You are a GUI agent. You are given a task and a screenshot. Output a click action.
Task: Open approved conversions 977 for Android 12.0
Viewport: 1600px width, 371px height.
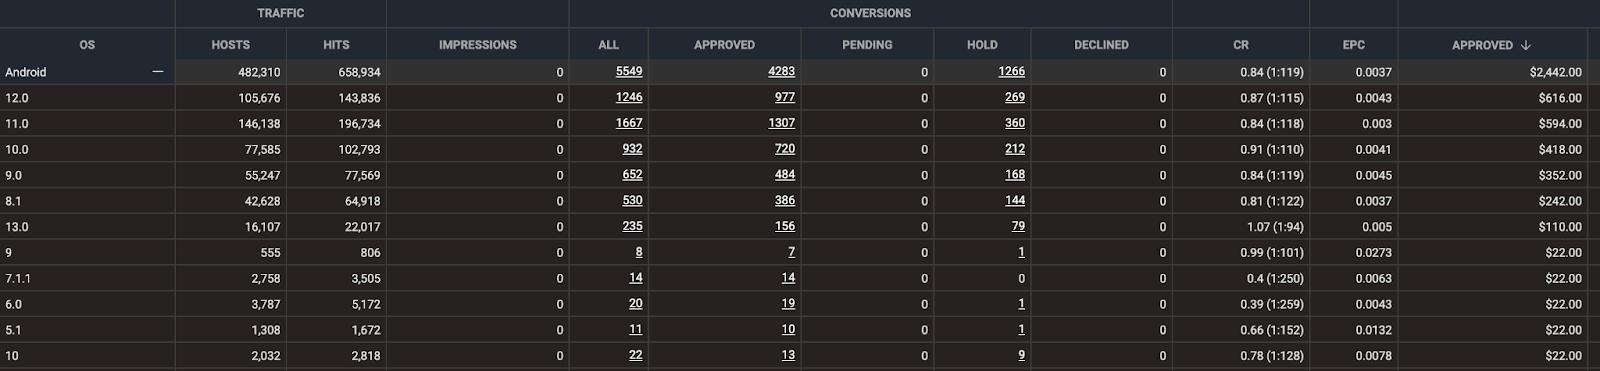pyautogui.click(x=785, y=97)
